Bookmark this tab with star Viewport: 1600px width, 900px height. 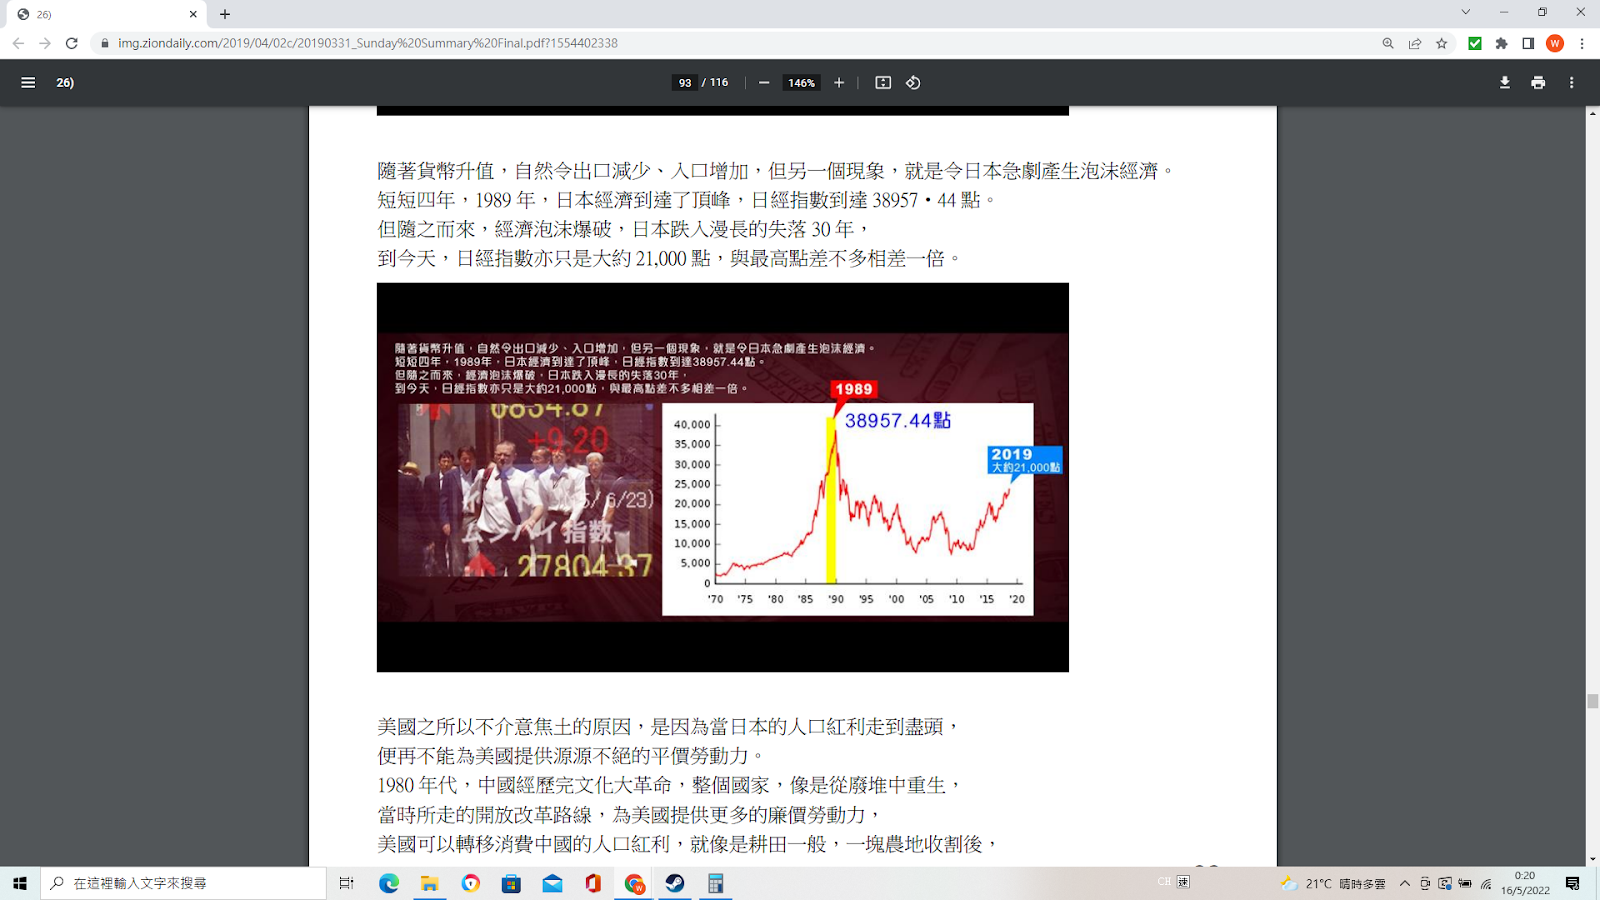coord(1442,43)
